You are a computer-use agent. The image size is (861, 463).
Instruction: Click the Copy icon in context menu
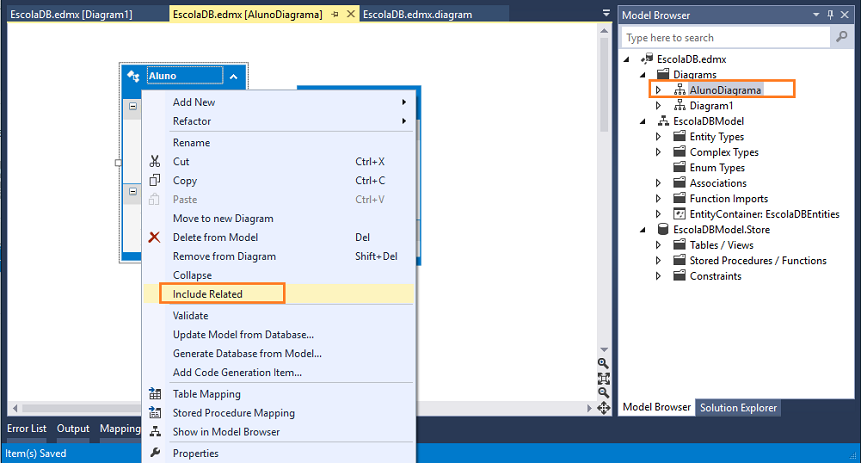(x=155, y=180)
